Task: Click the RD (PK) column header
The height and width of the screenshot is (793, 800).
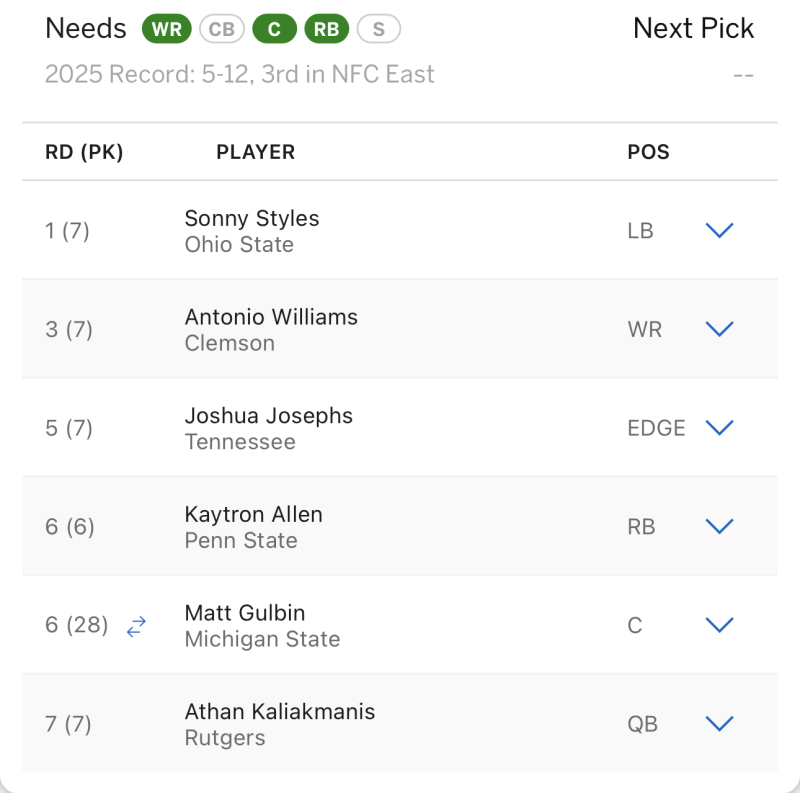Action: click(84, 152)
